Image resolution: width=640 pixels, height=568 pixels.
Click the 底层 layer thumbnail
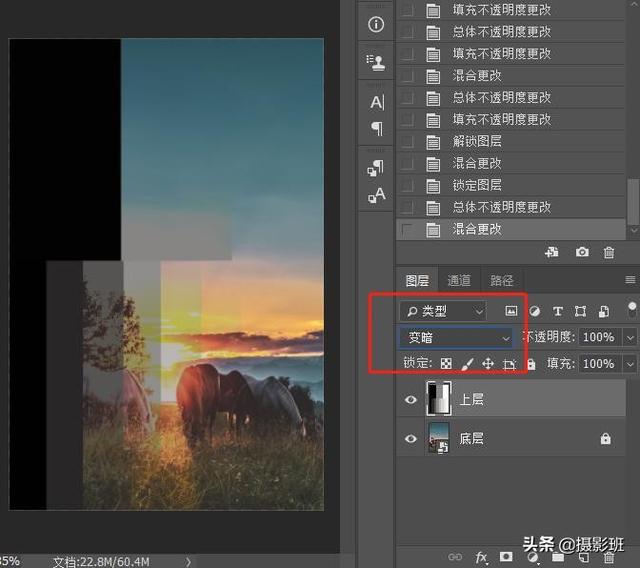(439, 438)
